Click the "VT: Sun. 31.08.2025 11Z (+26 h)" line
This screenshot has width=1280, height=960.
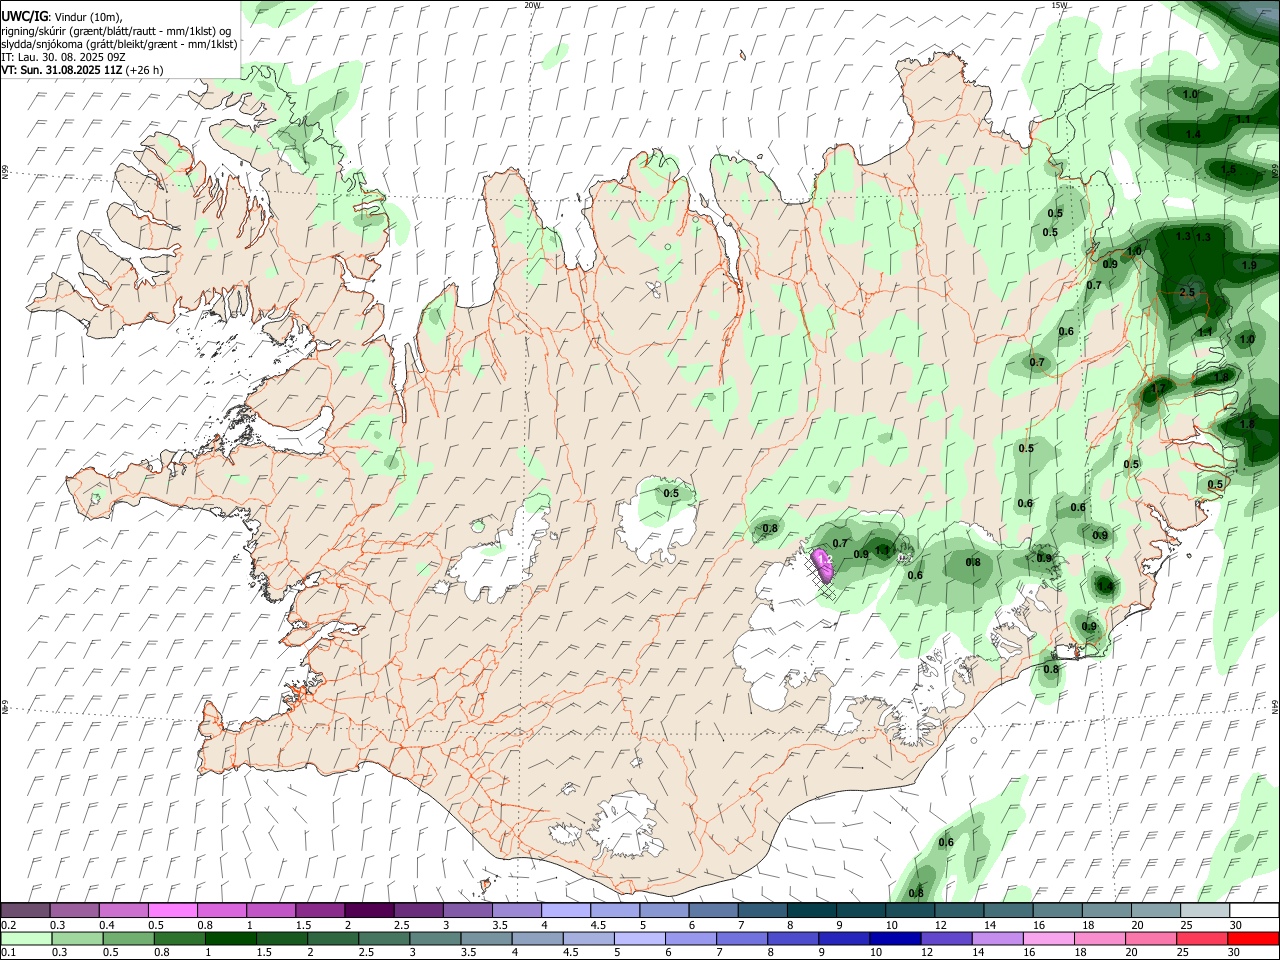[x=82, y=71]
